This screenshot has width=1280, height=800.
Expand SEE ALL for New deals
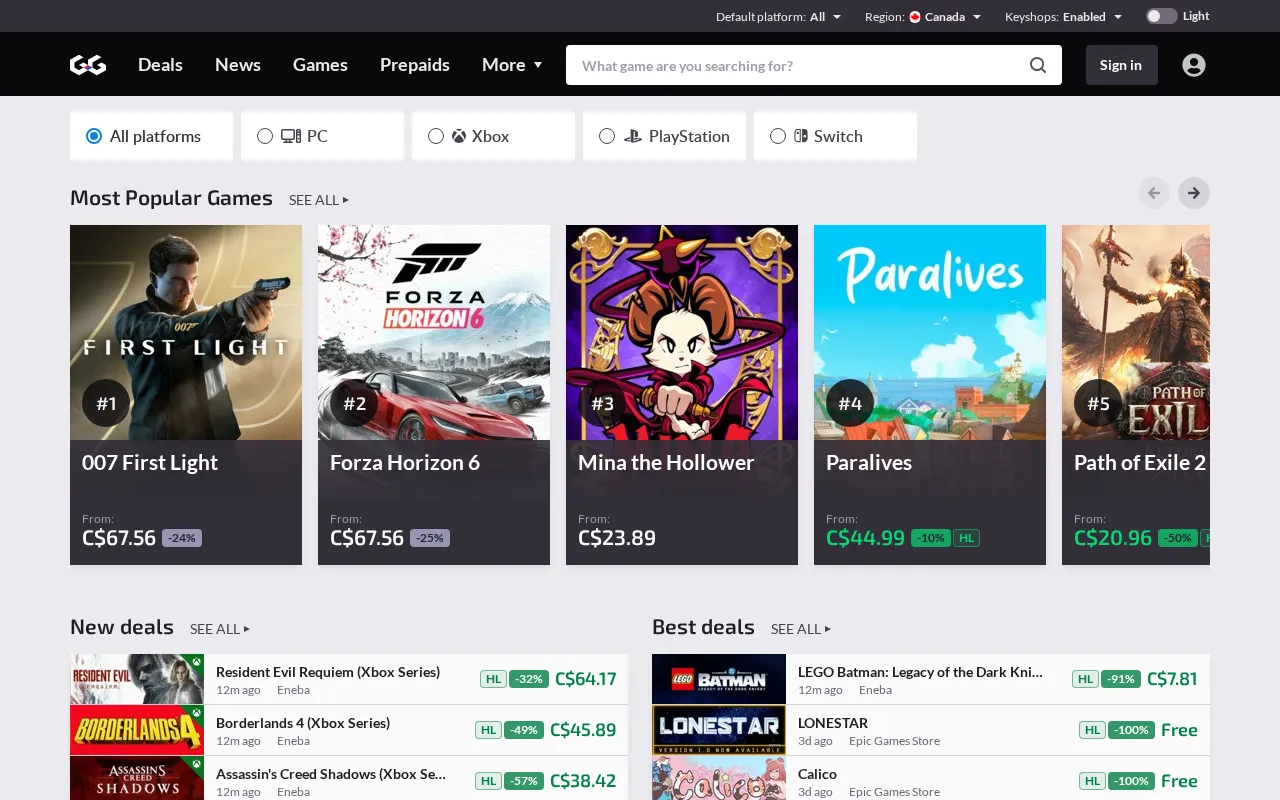click(x=220, y=629)
